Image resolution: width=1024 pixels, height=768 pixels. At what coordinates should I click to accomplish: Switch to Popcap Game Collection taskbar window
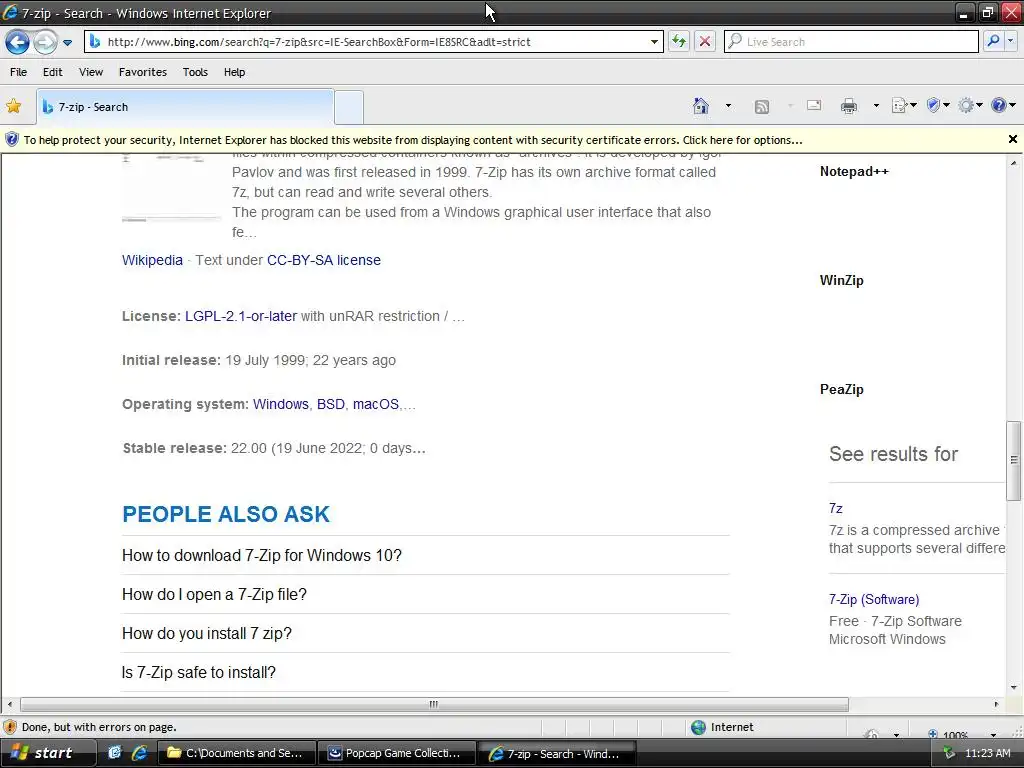point(396,753)
